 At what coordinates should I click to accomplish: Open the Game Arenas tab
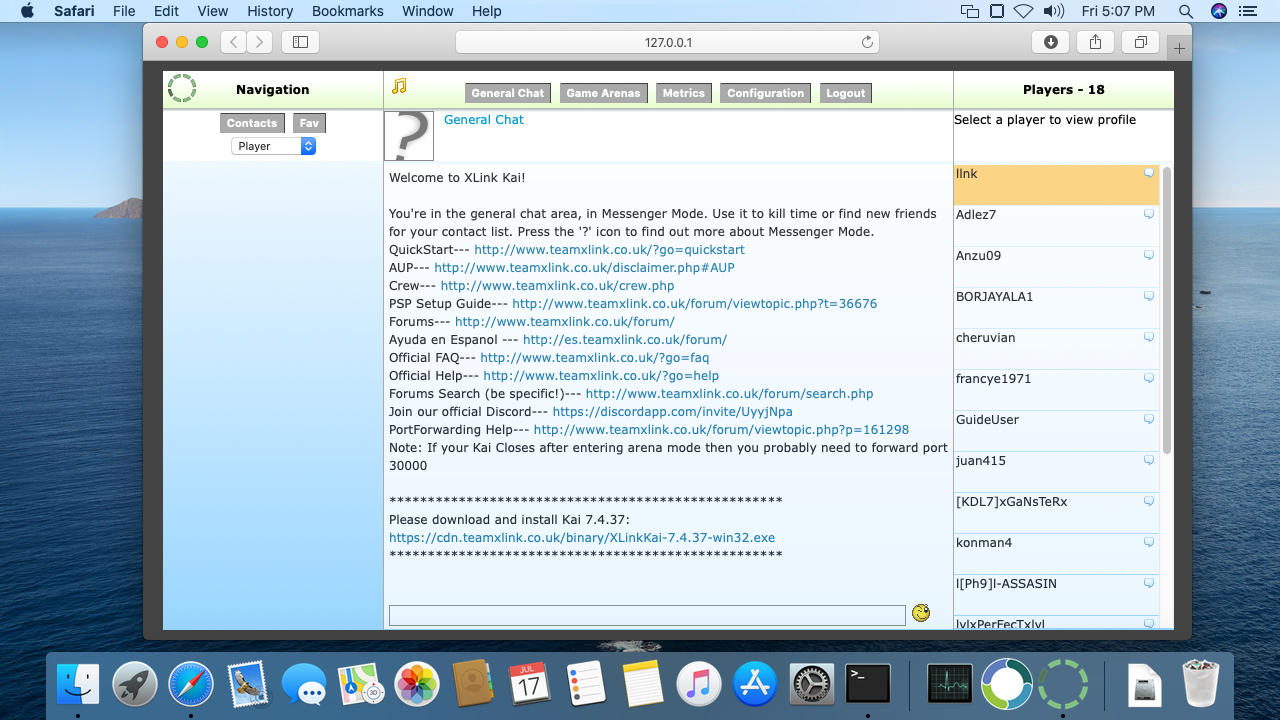(603, 93)
